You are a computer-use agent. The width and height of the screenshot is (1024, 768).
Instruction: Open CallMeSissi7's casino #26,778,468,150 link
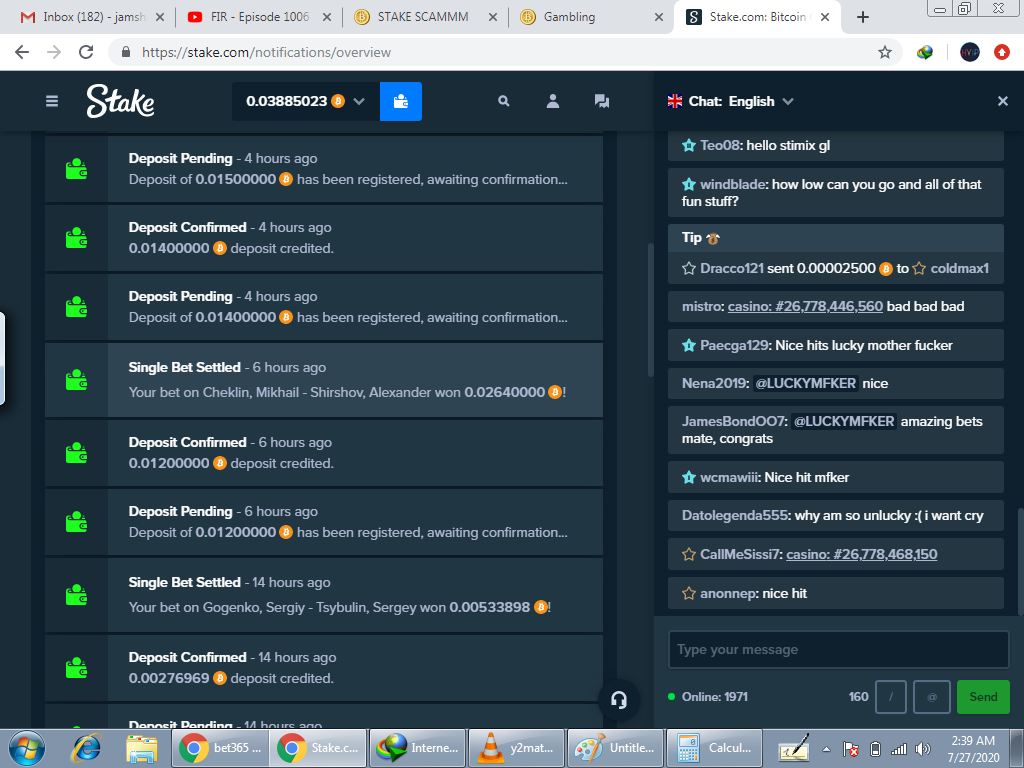tap(861, 554)
